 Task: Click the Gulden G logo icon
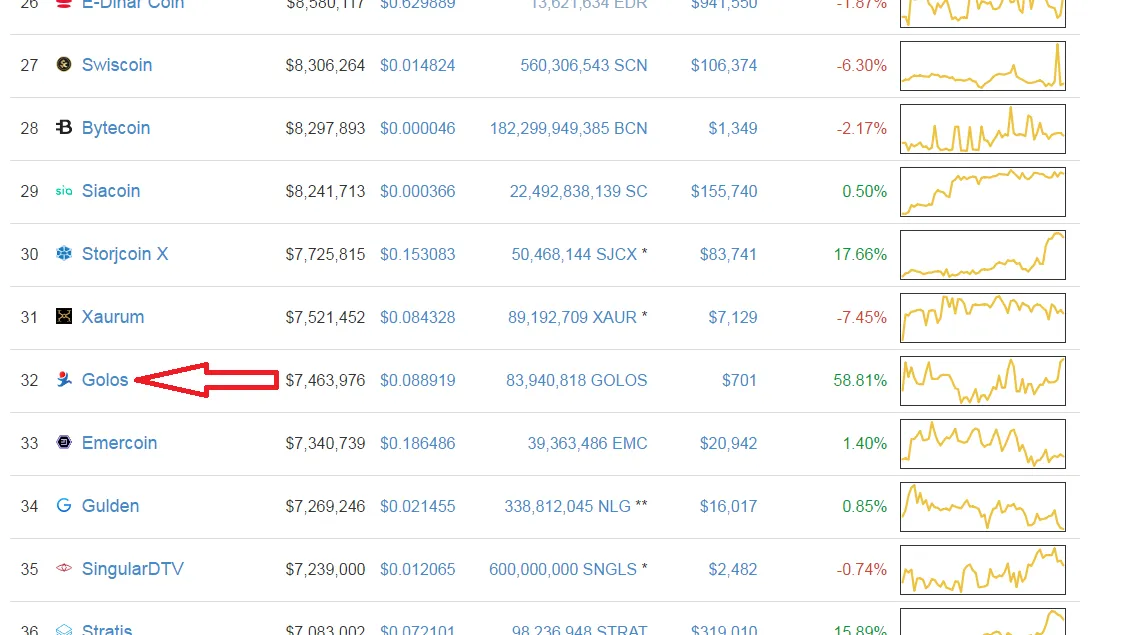click(x=64, y=505)
